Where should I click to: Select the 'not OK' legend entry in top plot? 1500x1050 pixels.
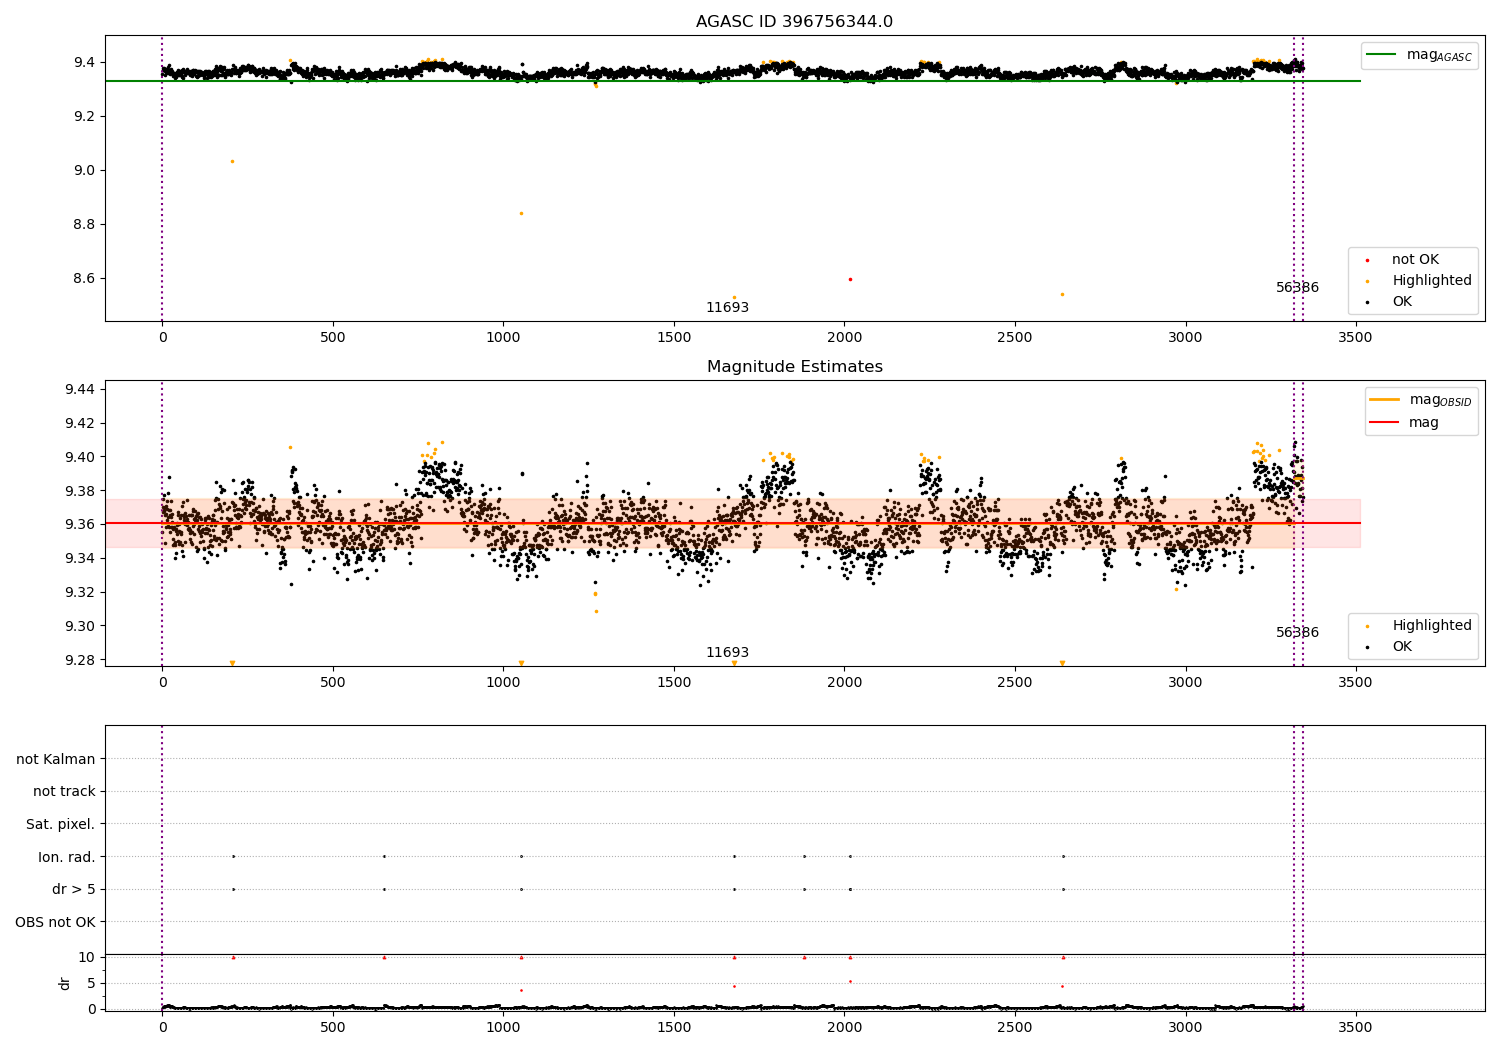[x=1415, y=259]
